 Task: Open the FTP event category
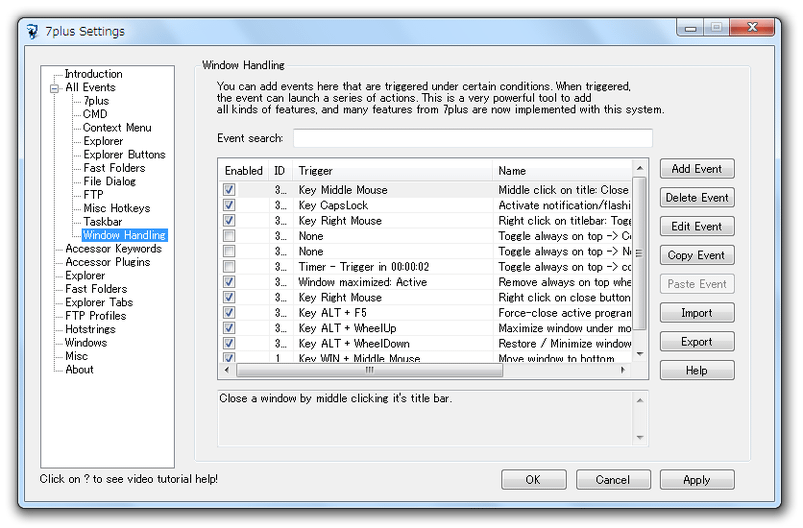(94, 195)
